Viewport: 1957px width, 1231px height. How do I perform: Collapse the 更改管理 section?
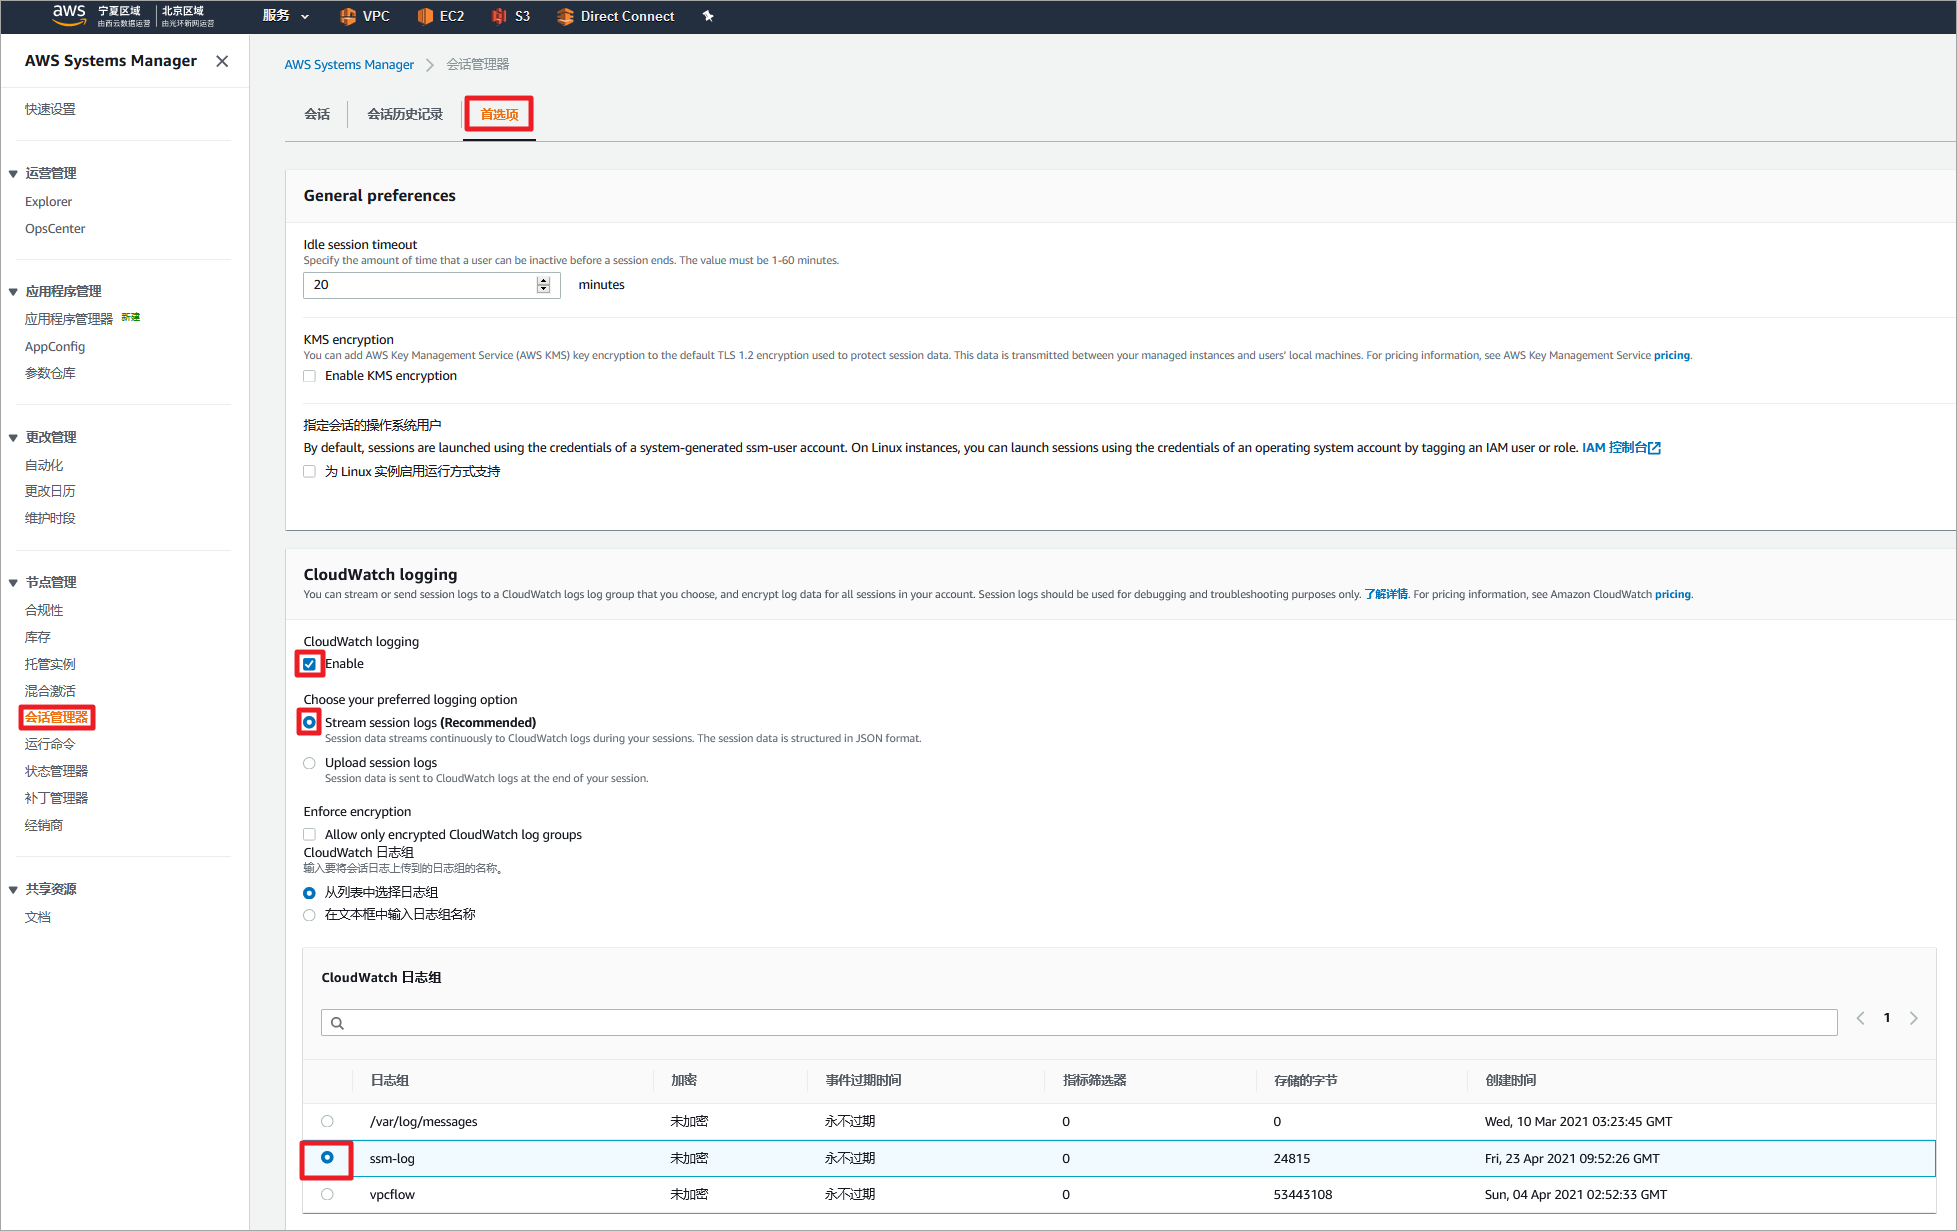(x=13, y=438)
